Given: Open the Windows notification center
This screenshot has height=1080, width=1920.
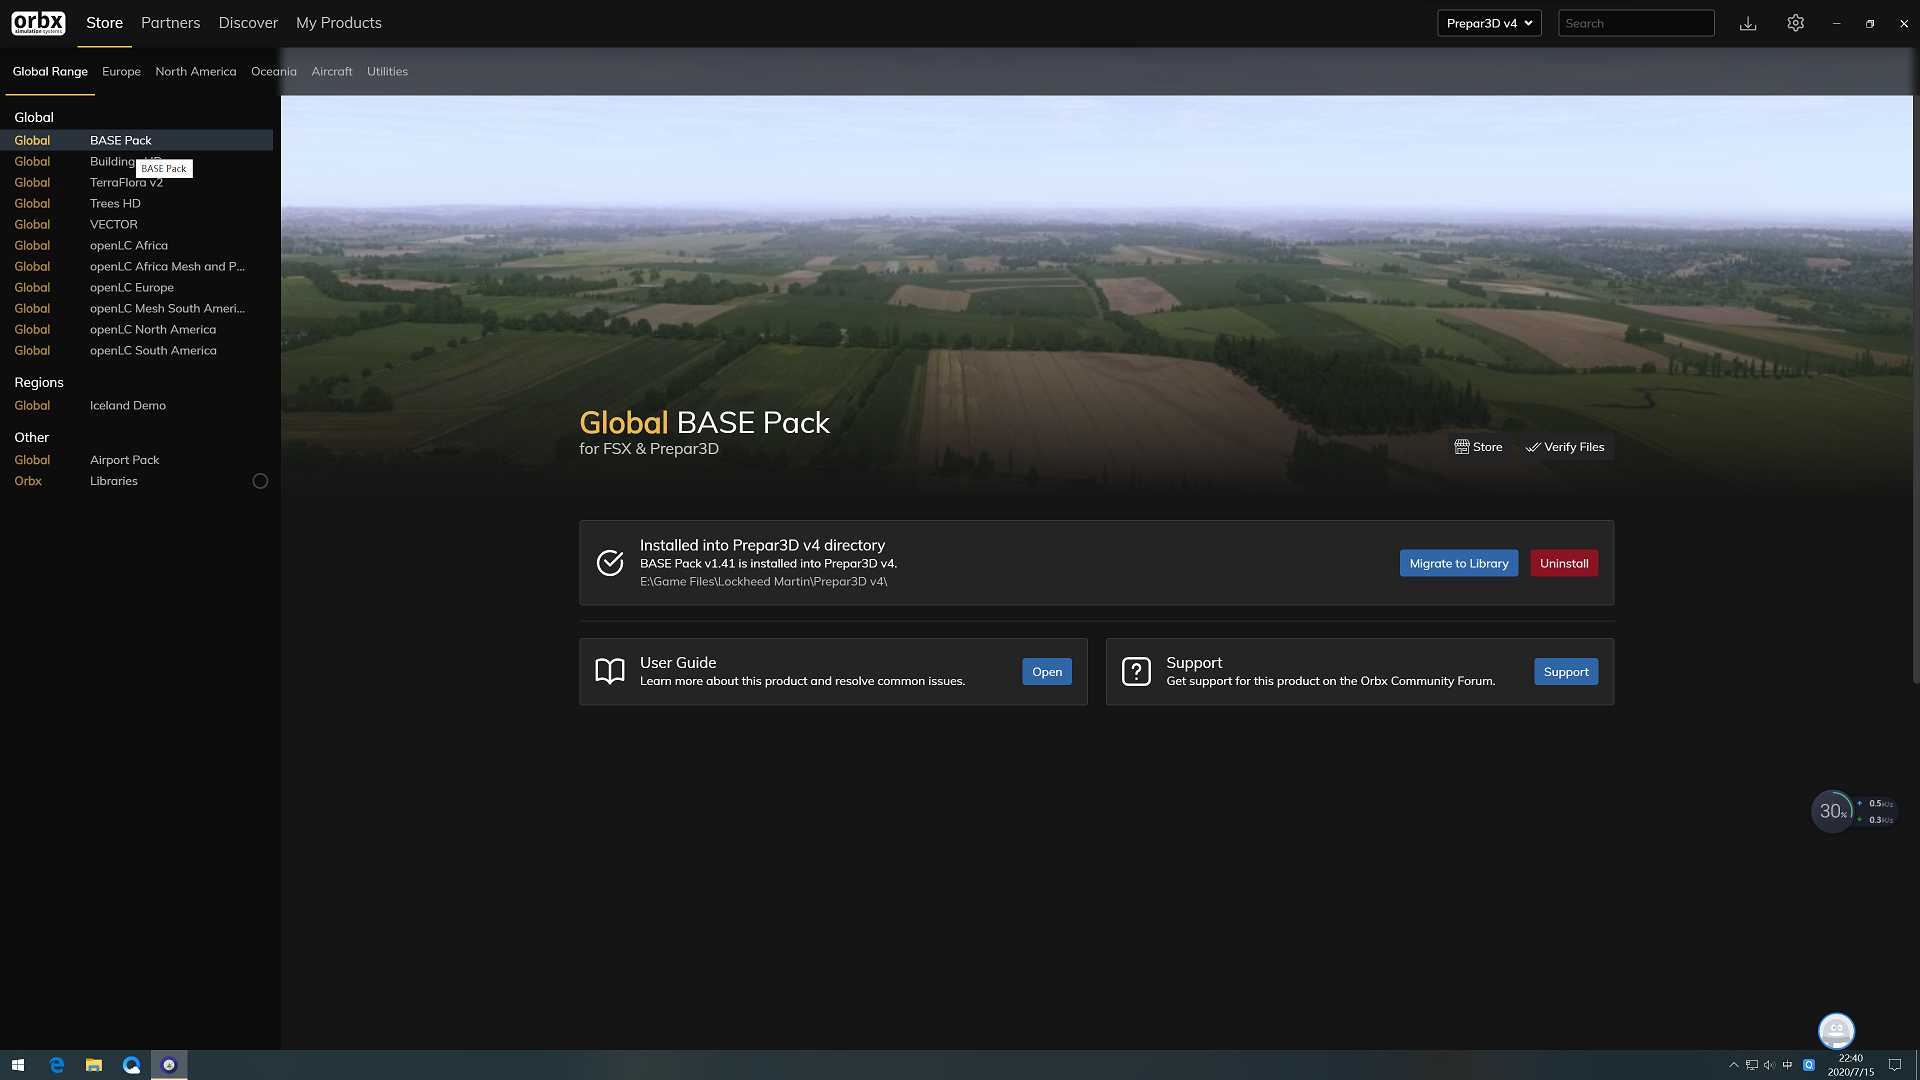Looking at the screenshot, I should tap(1894, 1065).
